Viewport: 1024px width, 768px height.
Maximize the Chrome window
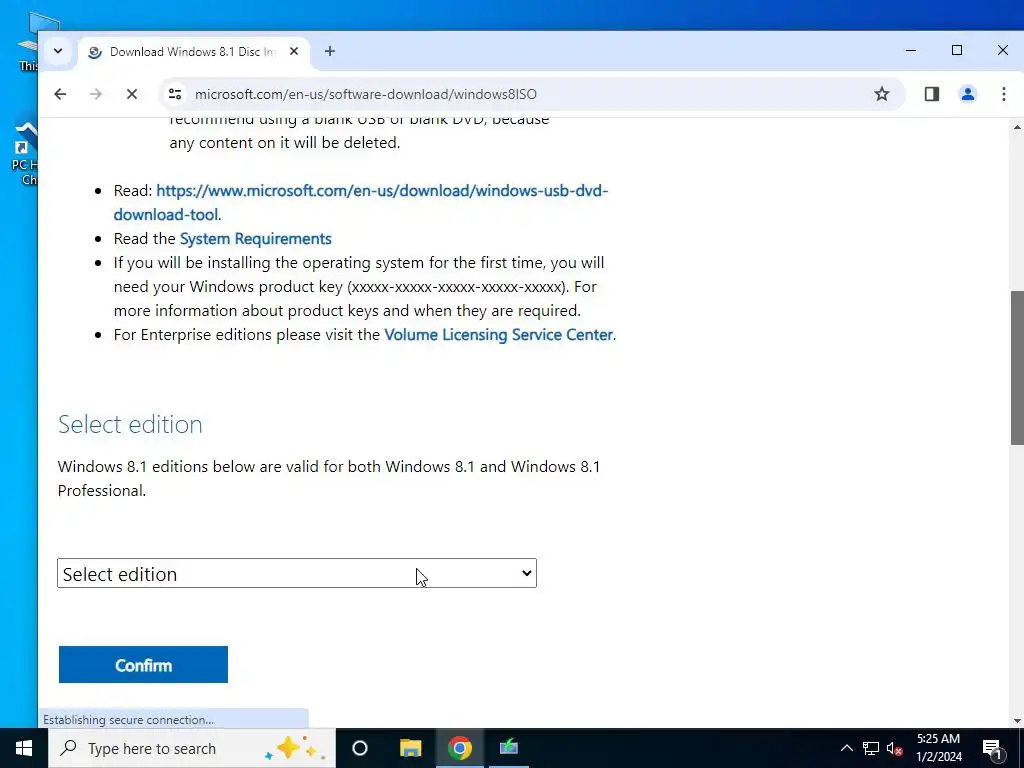point(957,50)
